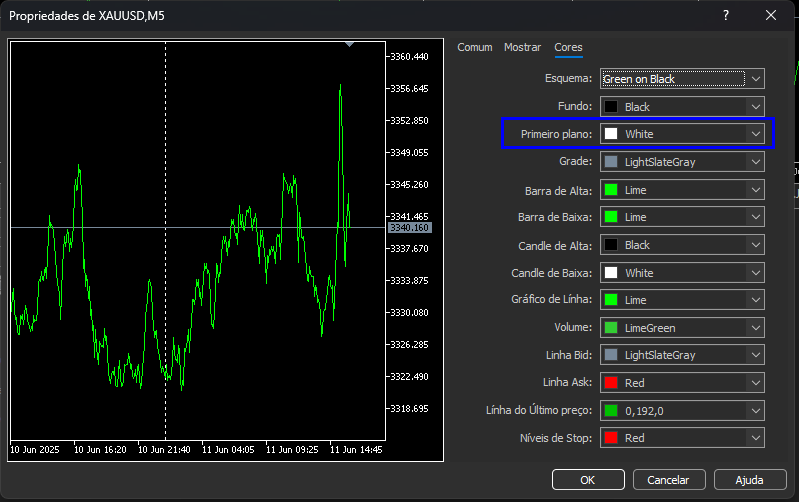Click the lime Barra de Baixa swatch
Image resolution: width=799 pixels, height=502 pixels.
611,217
